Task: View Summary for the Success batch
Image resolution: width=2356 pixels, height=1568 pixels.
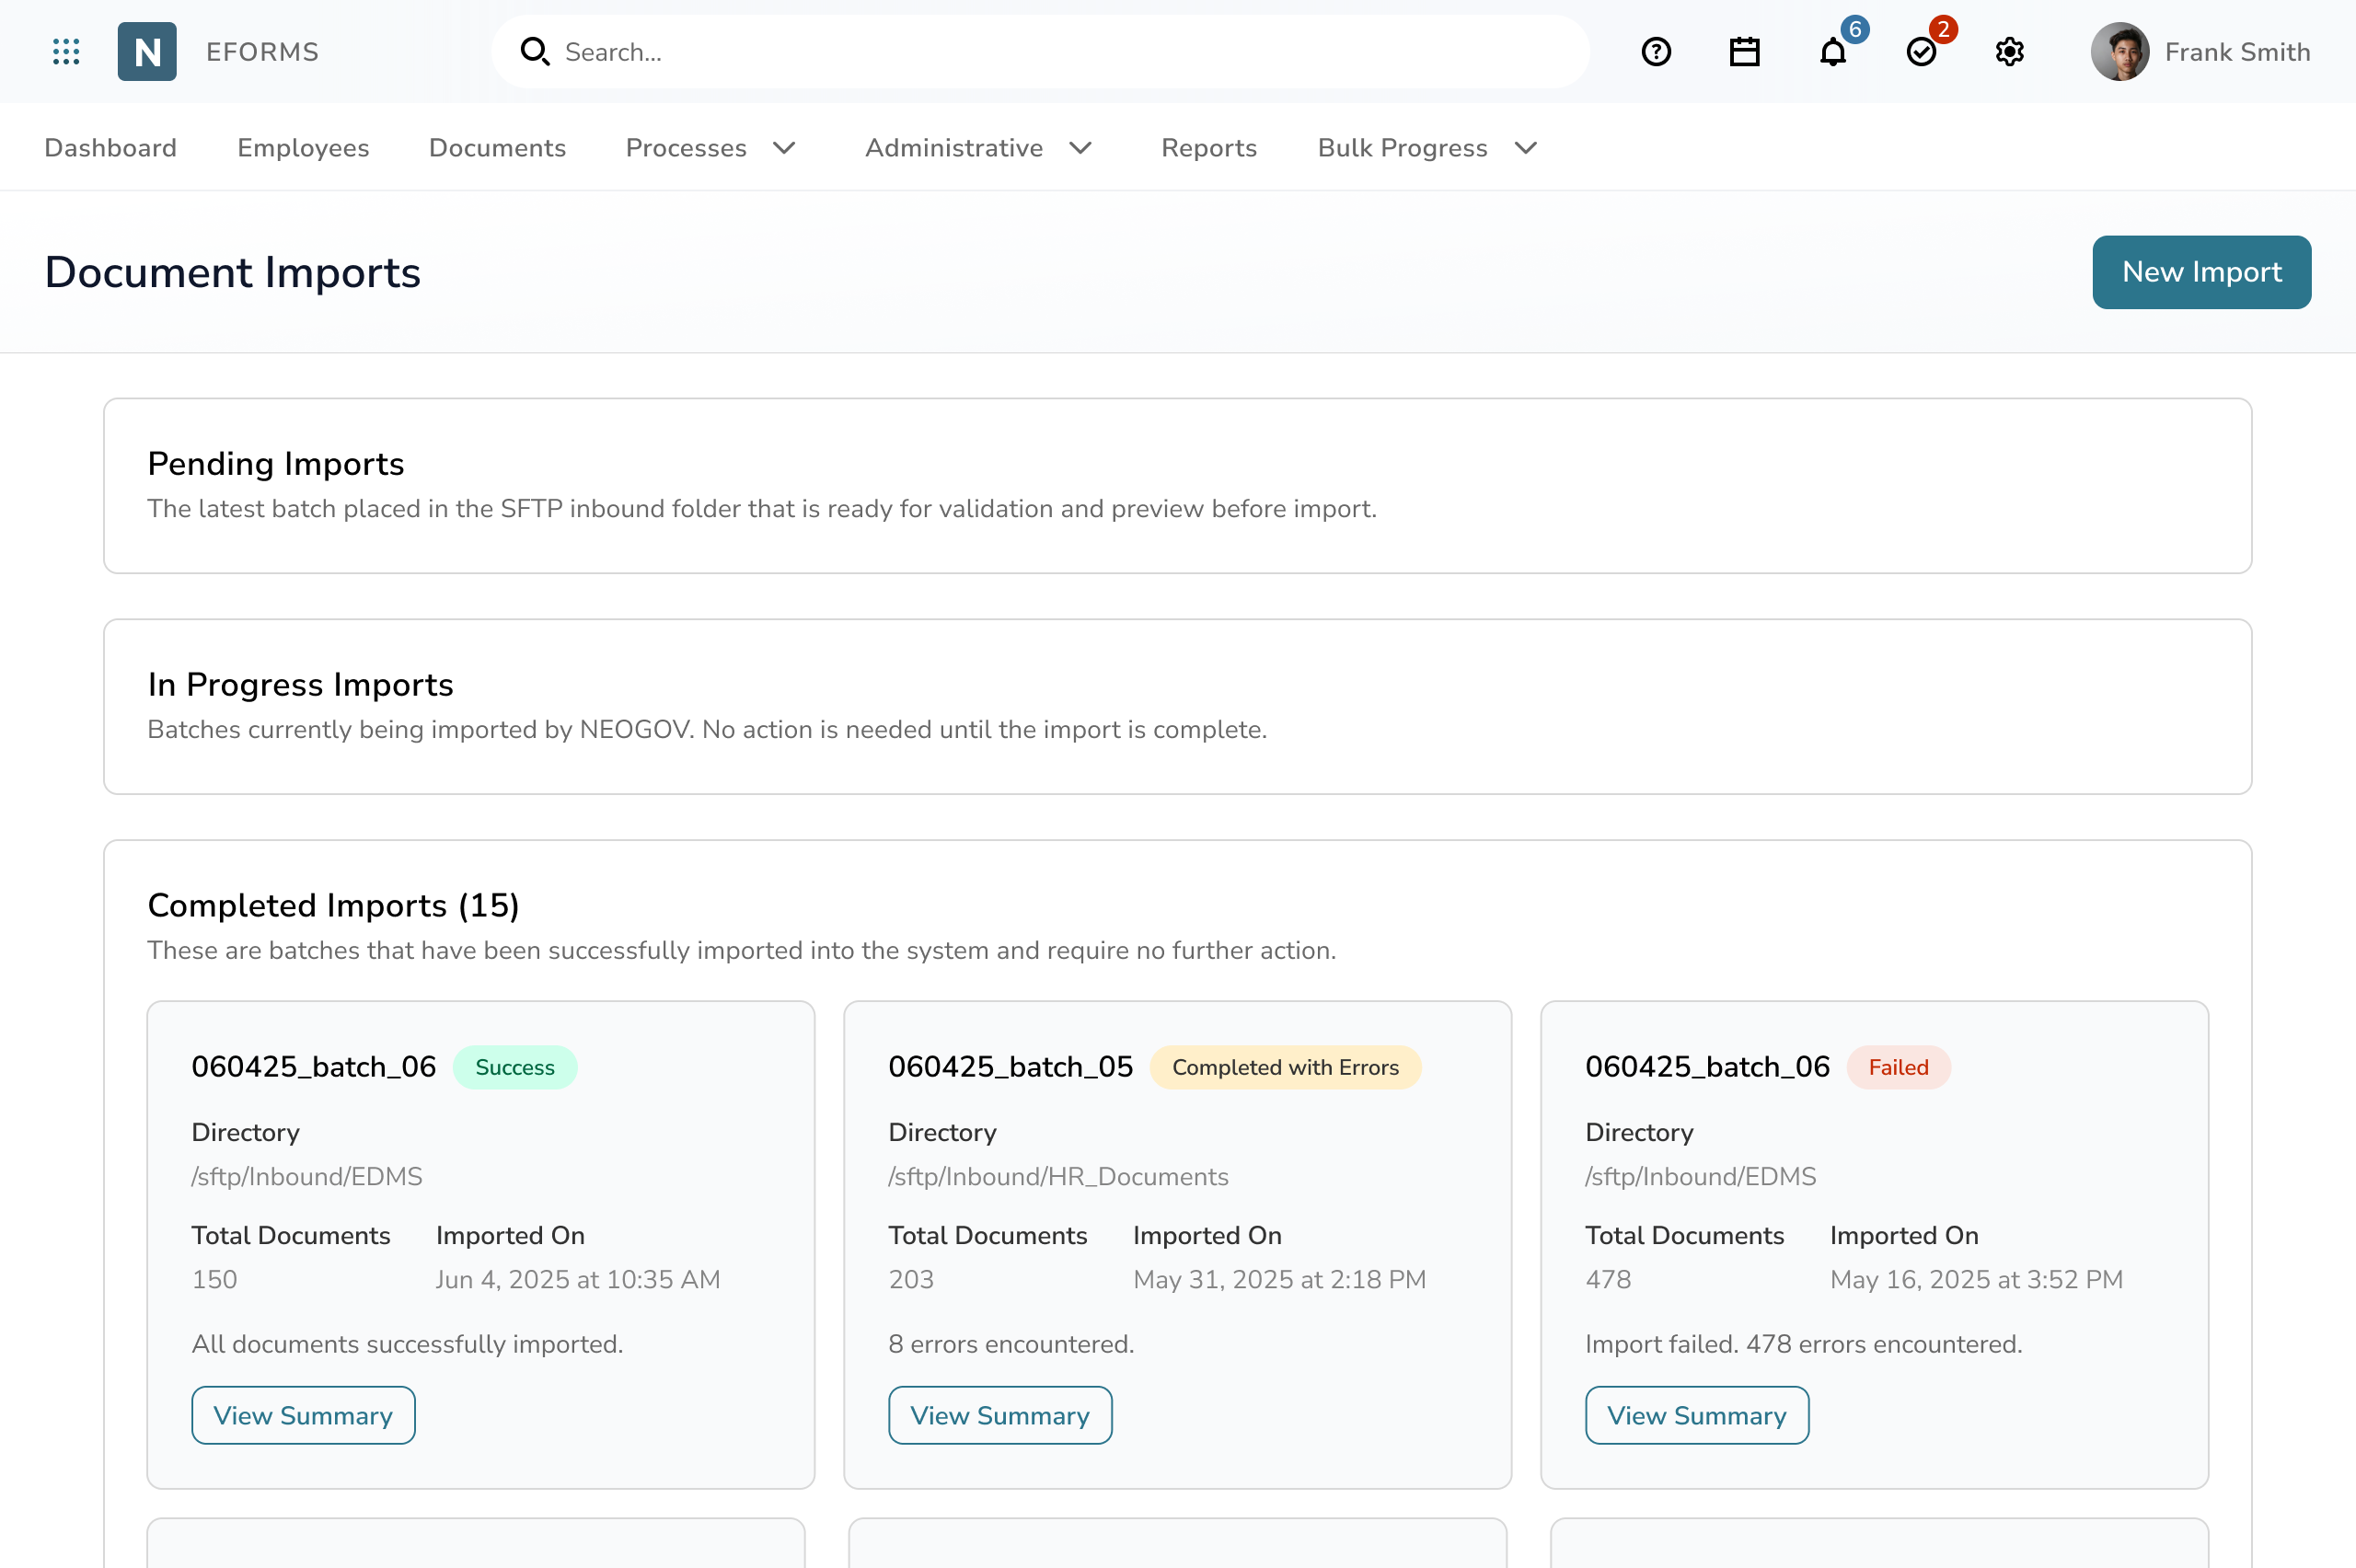Action: tap(303, 1415)
